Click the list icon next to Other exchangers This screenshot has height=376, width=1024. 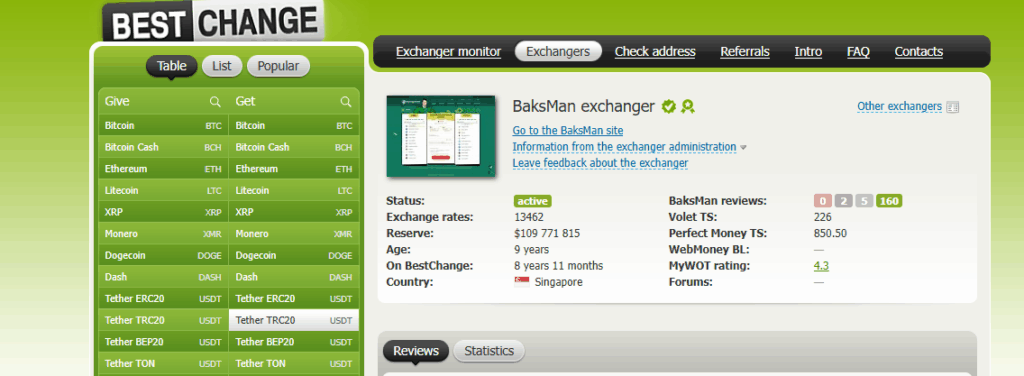click(952, 107)
